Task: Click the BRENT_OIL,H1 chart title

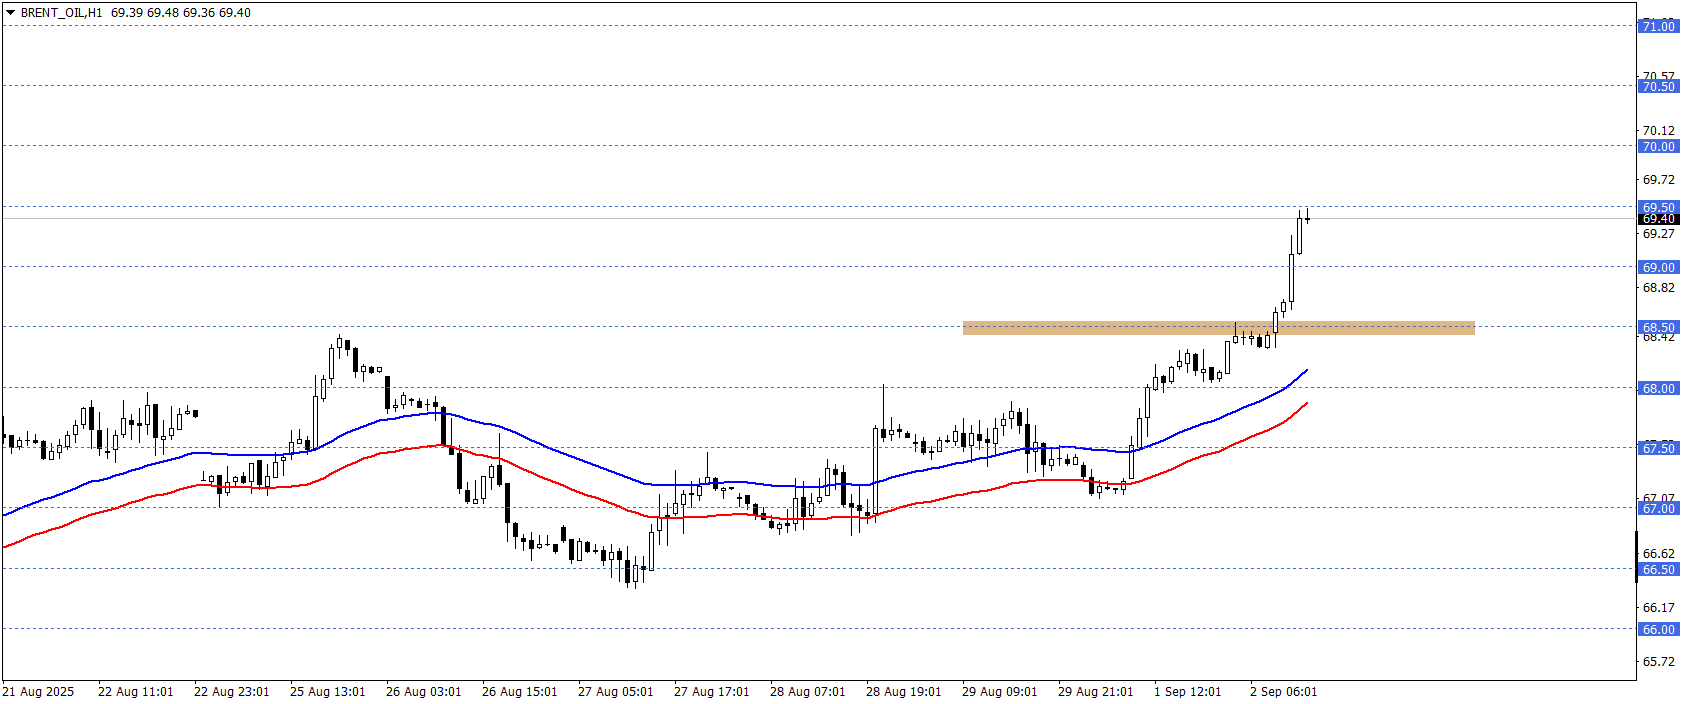Action: (x=61, y=13)
